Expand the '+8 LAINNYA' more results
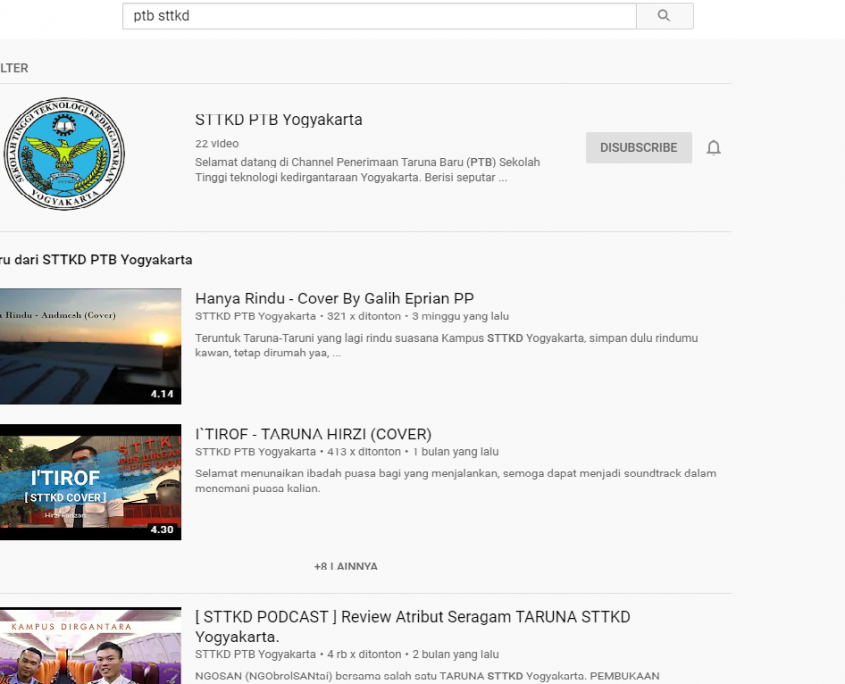The image size is (845, 684). (x=345, y=566)
